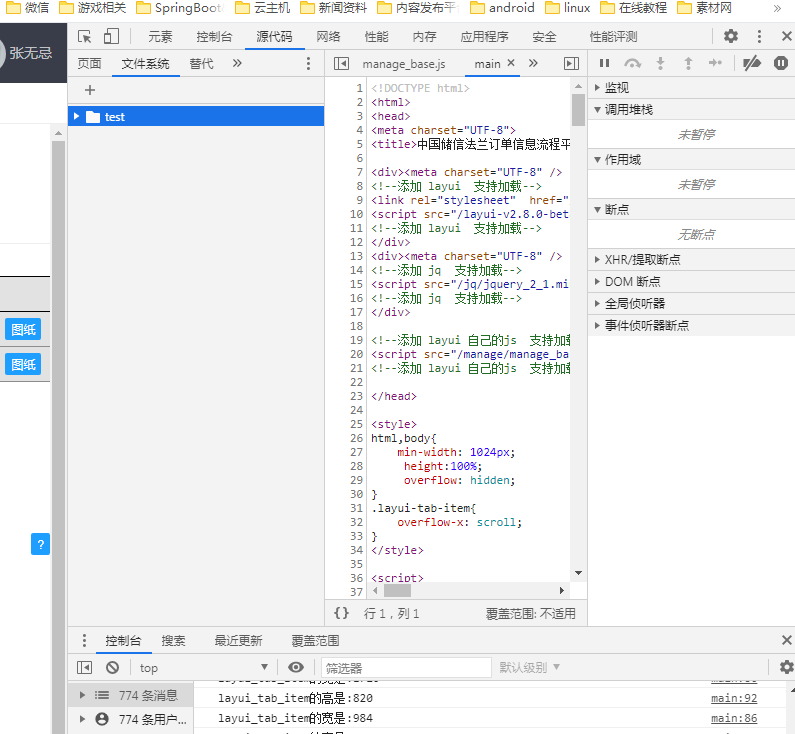Image resolution: width=795 pixels, height=734 pixels.
Task: Pause script execution button
Action: coord(604,63)
